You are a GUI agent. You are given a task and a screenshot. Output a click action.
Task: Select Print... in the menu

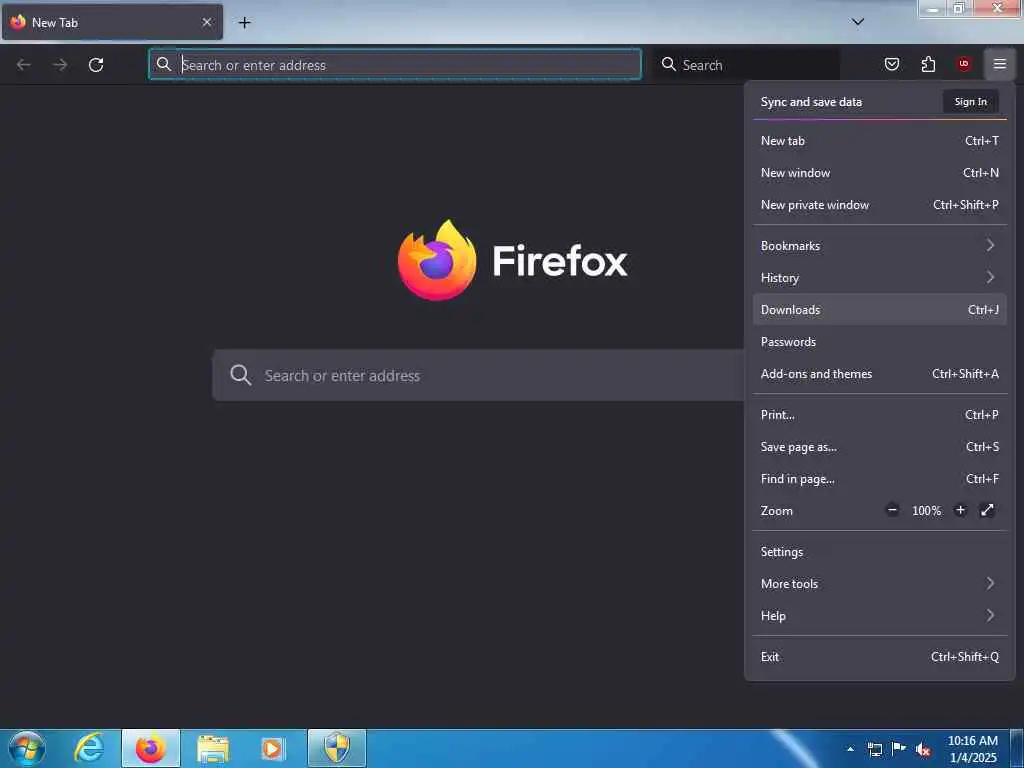880,415
